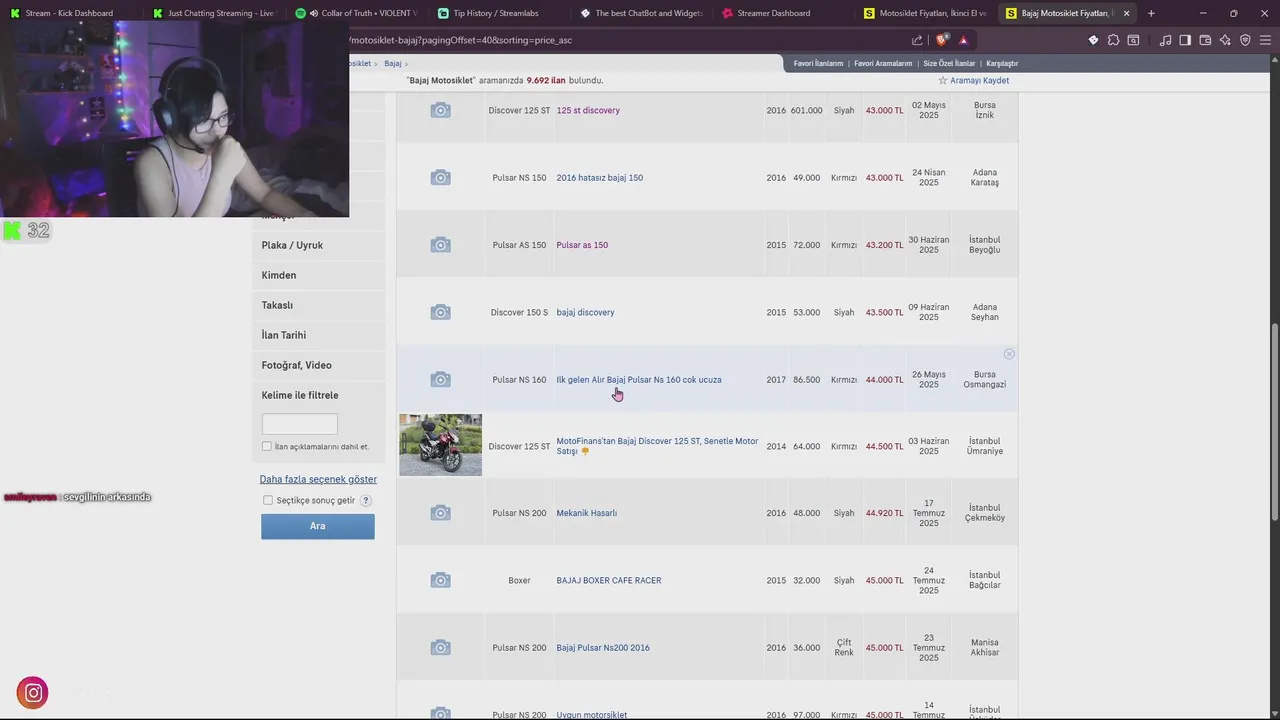Expand the Kelime ile filtrele section
The image size is (1280, 720).
(x=300, y=395)
